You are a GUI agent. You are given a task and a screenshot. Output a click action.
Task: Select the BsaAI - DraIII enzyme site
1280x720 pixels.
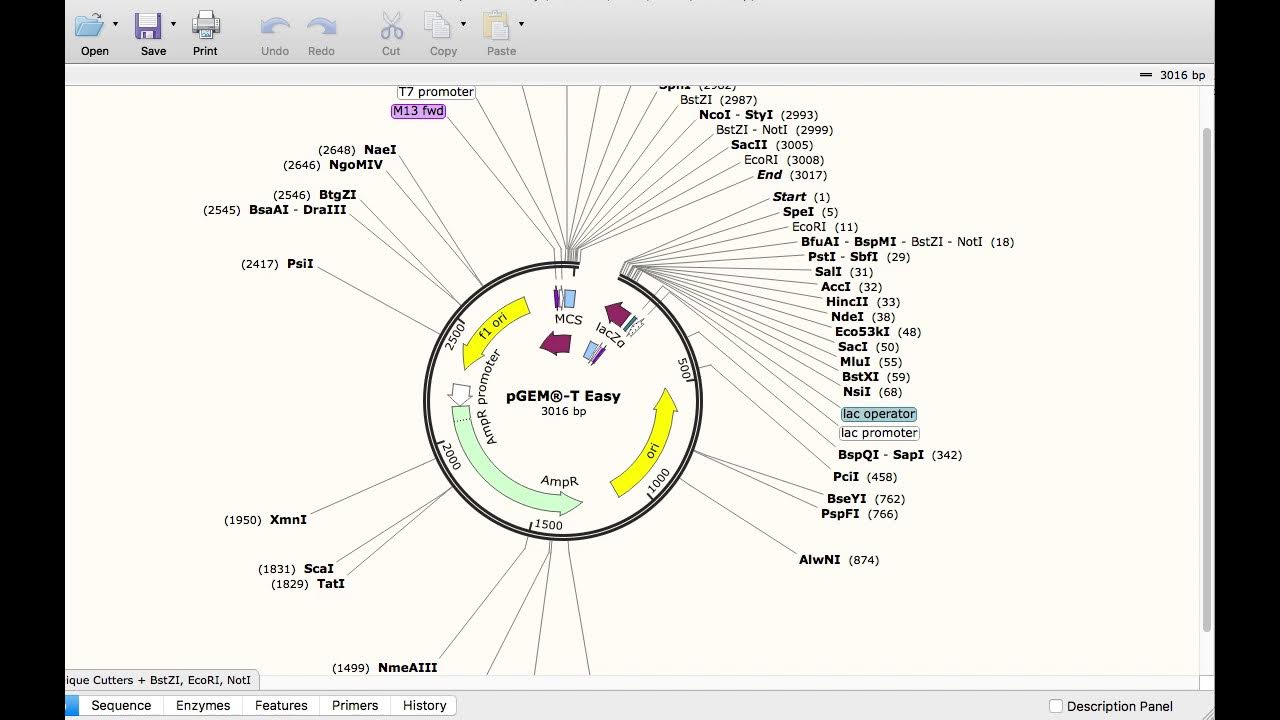[x=297, y=210]
